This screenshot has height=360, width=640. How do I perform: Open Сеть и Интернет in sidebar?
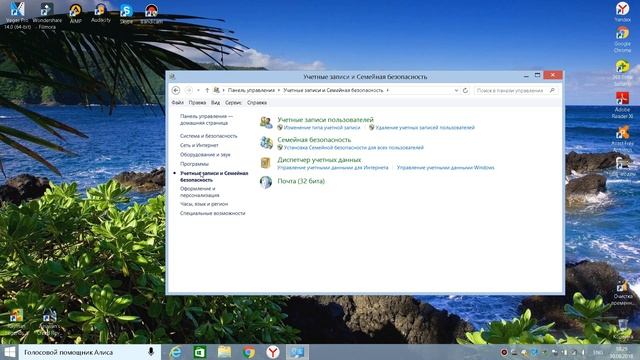(x=199, y=145)
